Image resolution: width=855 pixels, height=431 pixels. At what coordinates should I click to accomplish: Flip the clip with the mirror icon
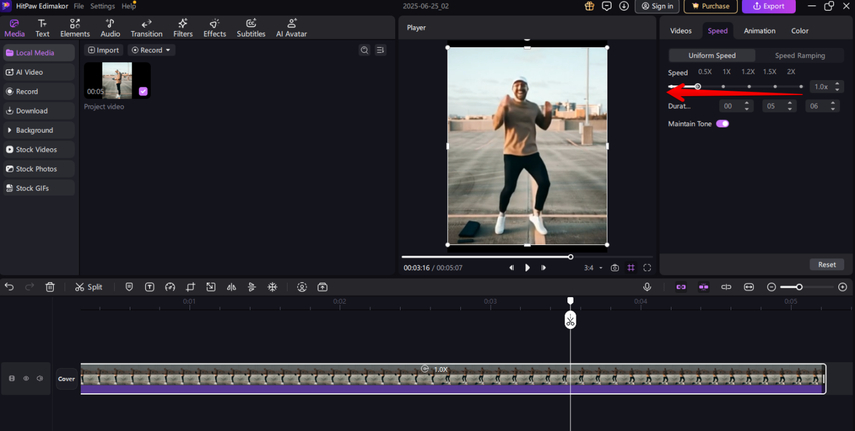pos(231,287)
